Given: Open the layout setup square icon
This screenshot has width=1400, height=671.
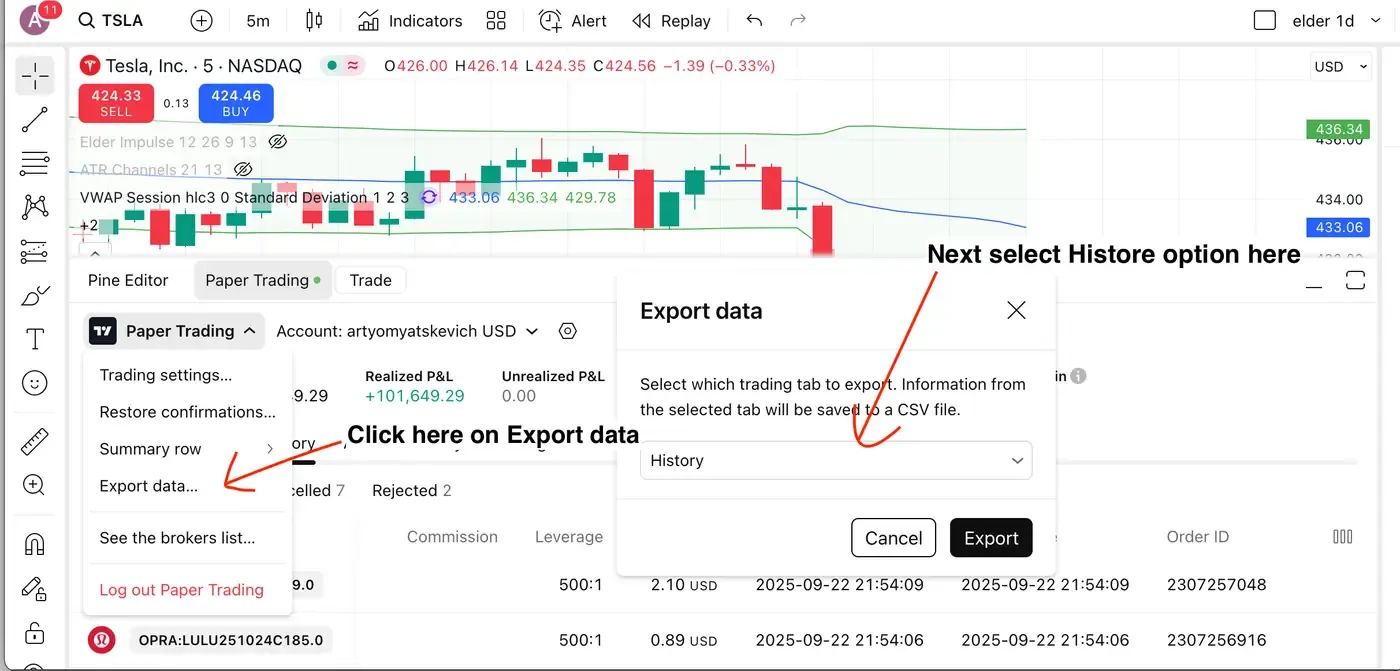Looking at the screenshot, I should click(x=1265, y=20).
